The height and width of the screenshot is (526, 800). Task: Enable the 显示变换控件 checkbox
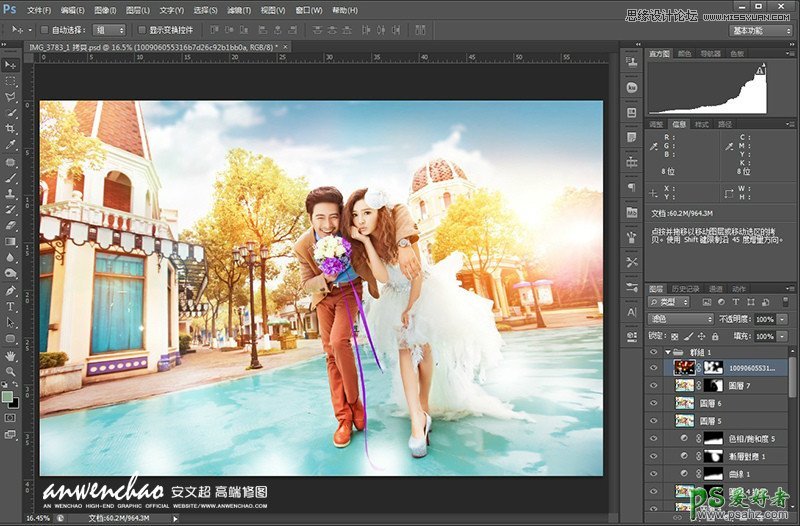coord(141,30)
